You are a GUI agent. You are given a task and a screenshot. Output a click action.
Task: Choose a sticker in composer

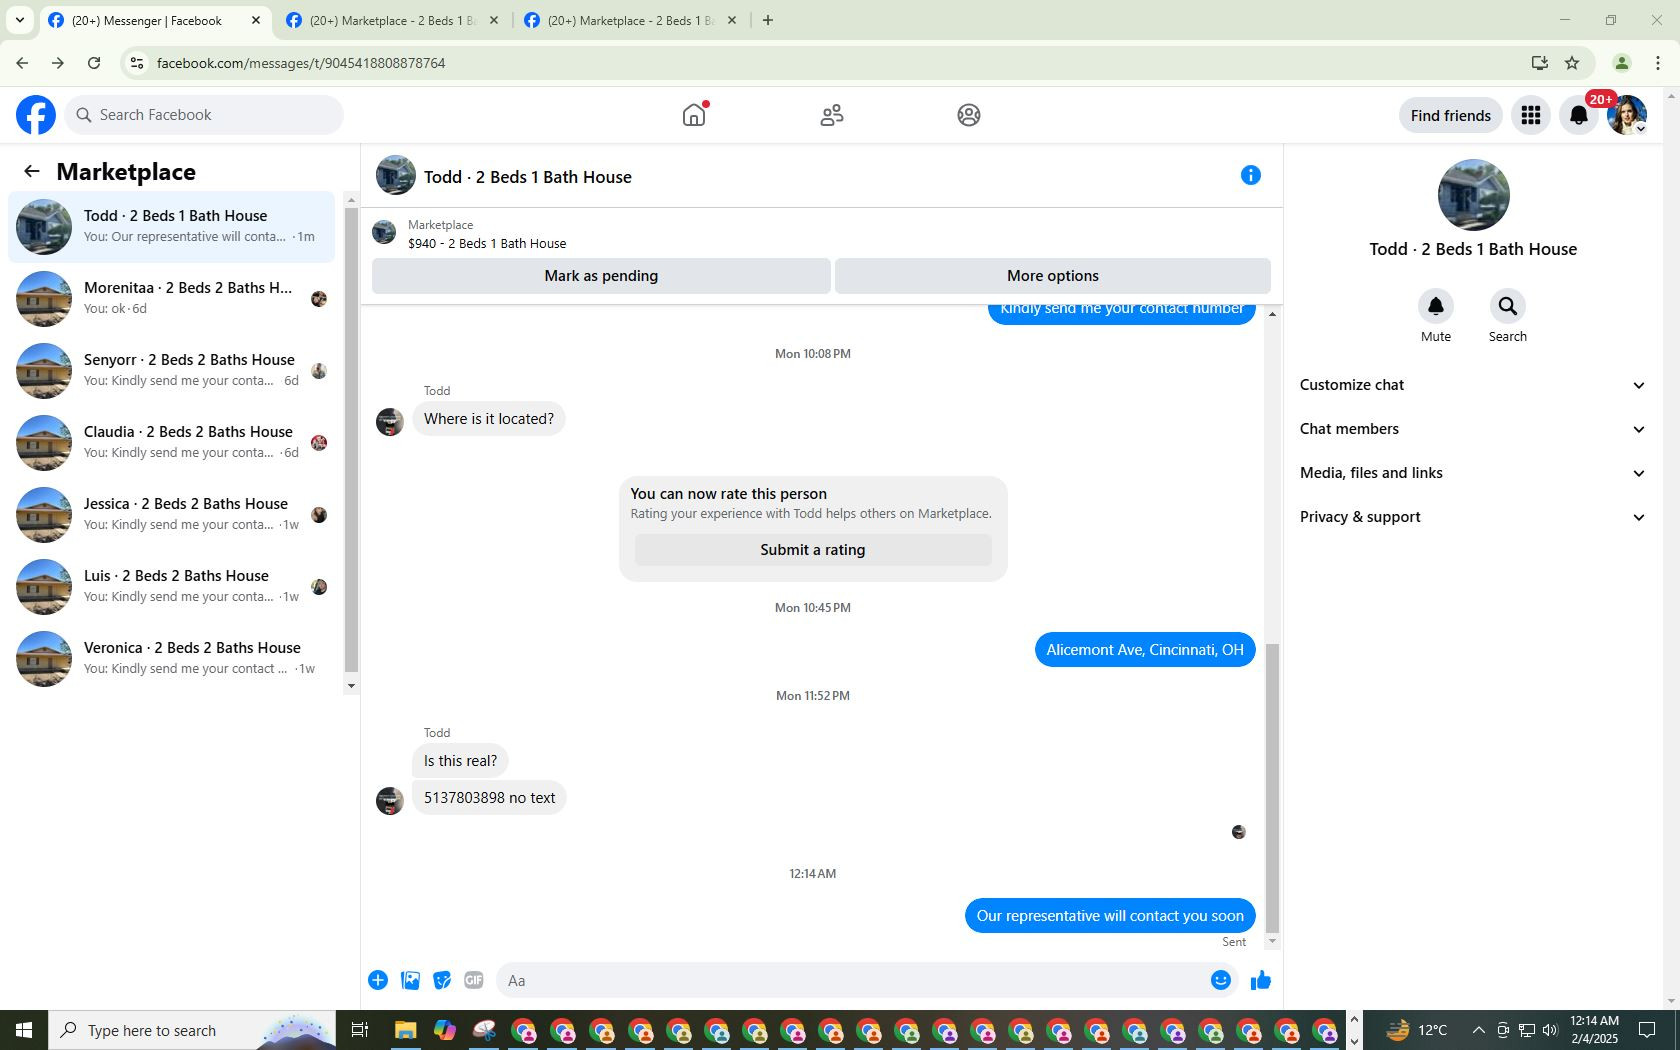point(442,980)
